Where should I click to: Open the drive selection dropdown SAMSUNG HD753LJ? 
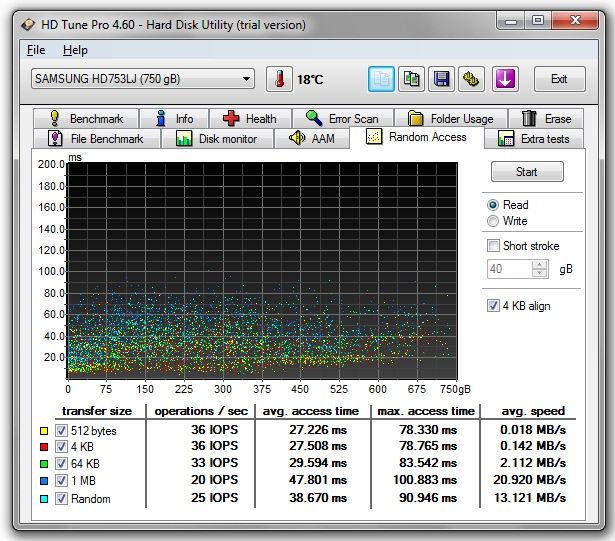tap(143, 79)
